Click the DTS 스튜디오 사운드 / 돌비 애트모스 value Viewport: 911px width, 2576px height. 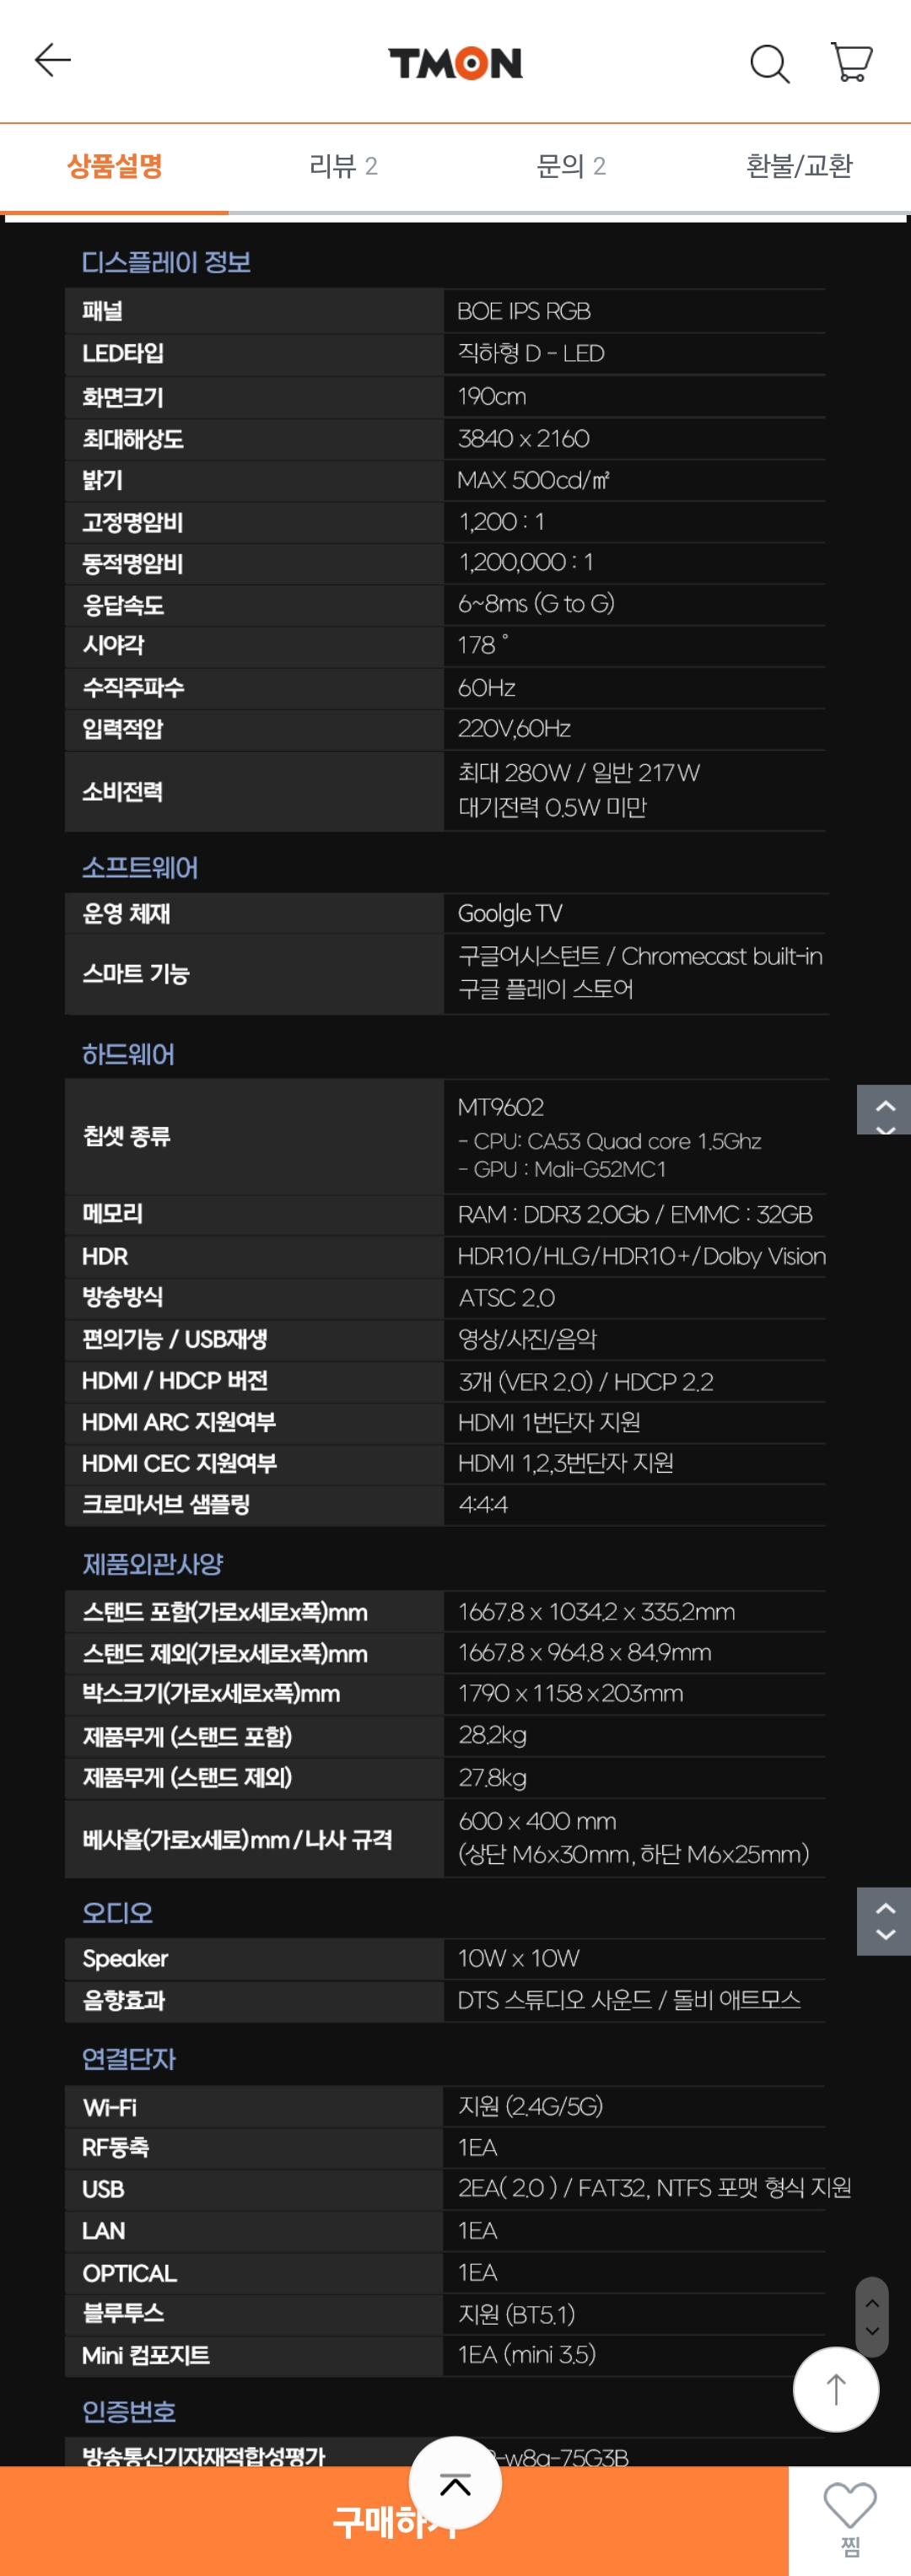629,2000
